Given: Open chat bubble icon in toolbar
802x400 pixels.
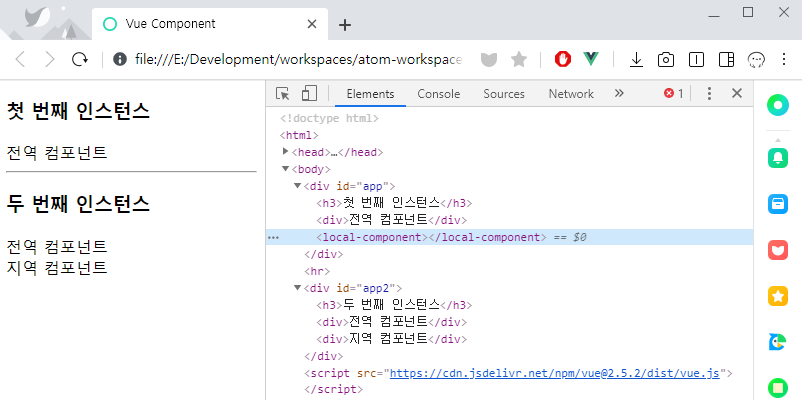Looking at the screenshot, I should 756,60.
